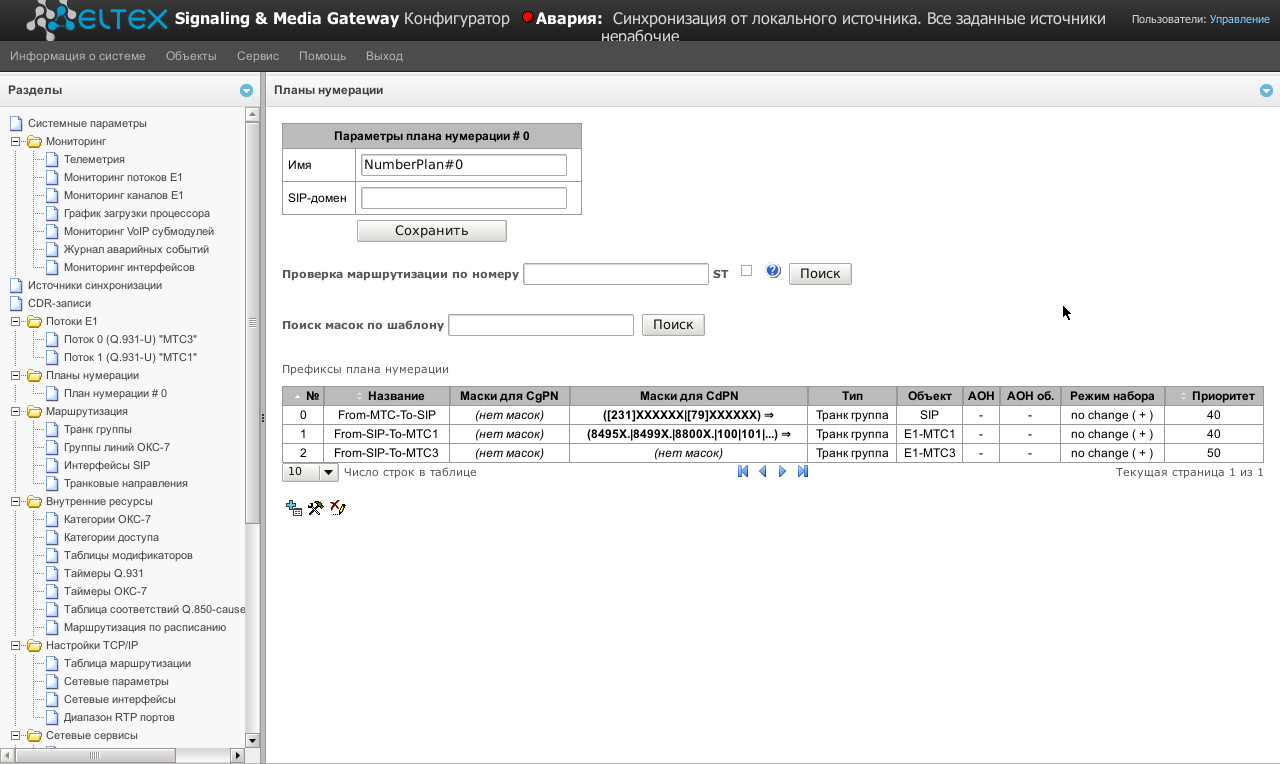1280x764 pixels.
Task: Click the blue help question-mark icon
Action: coord(773,271)
